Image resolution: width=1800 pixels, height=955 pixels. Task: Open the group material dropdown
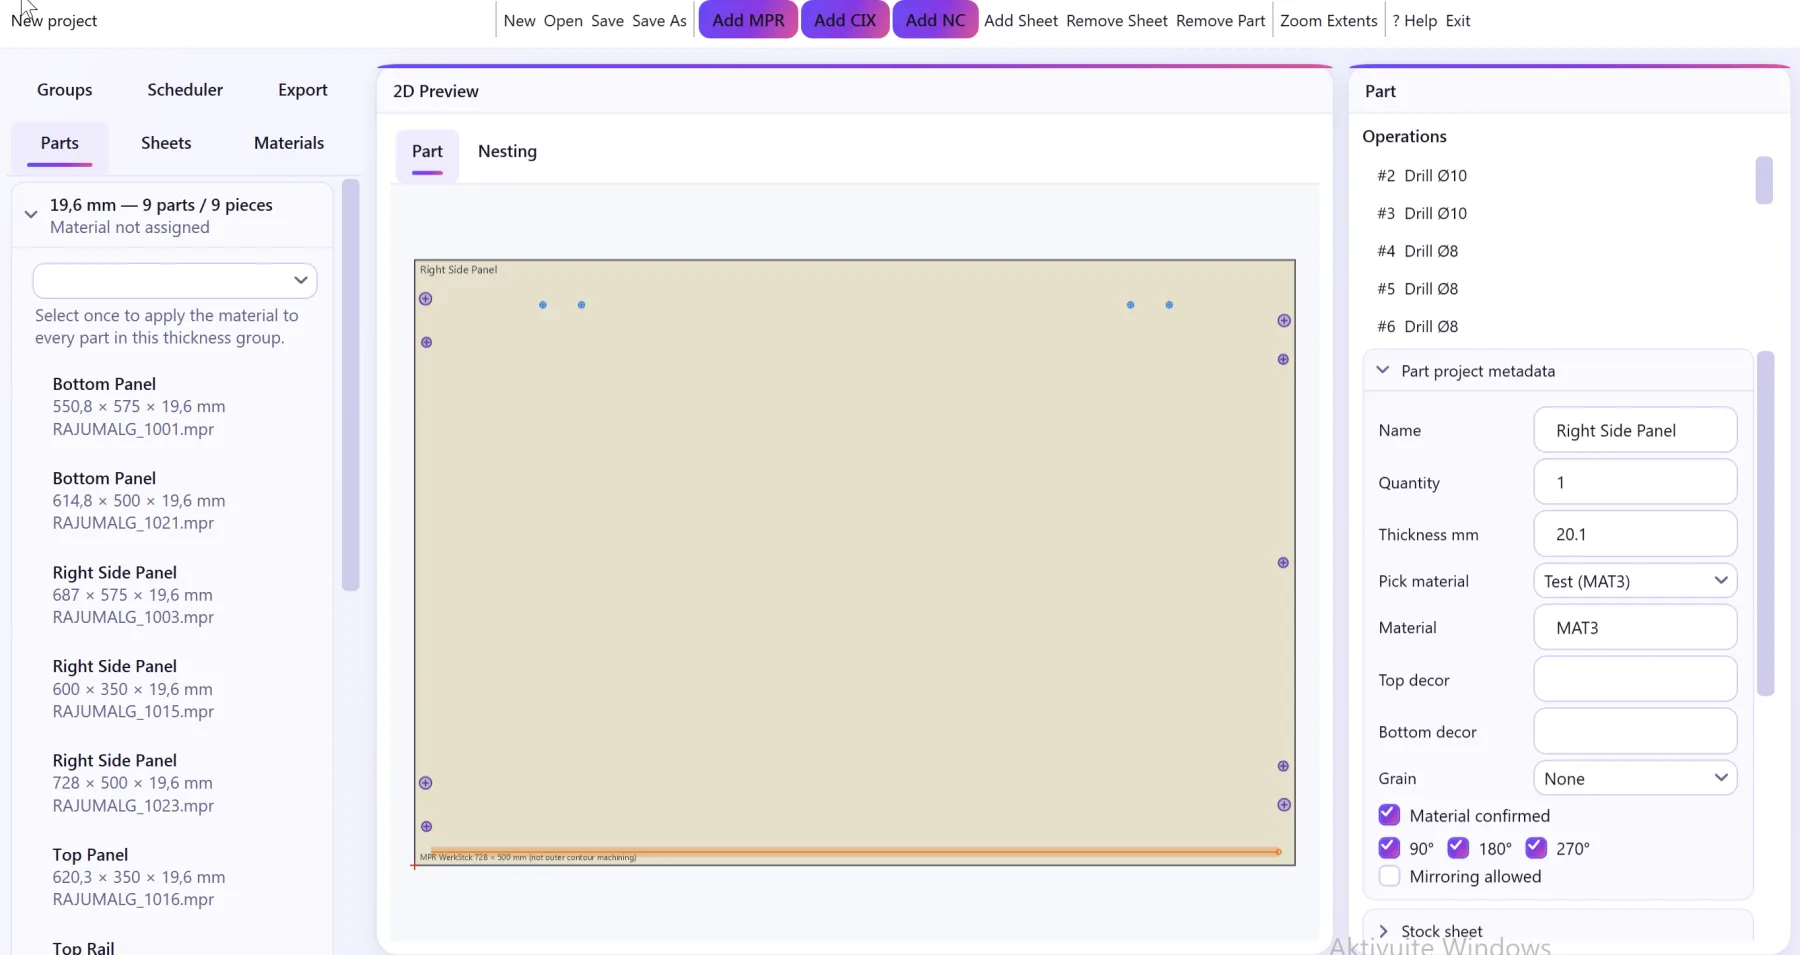click(x=175, y=280)
